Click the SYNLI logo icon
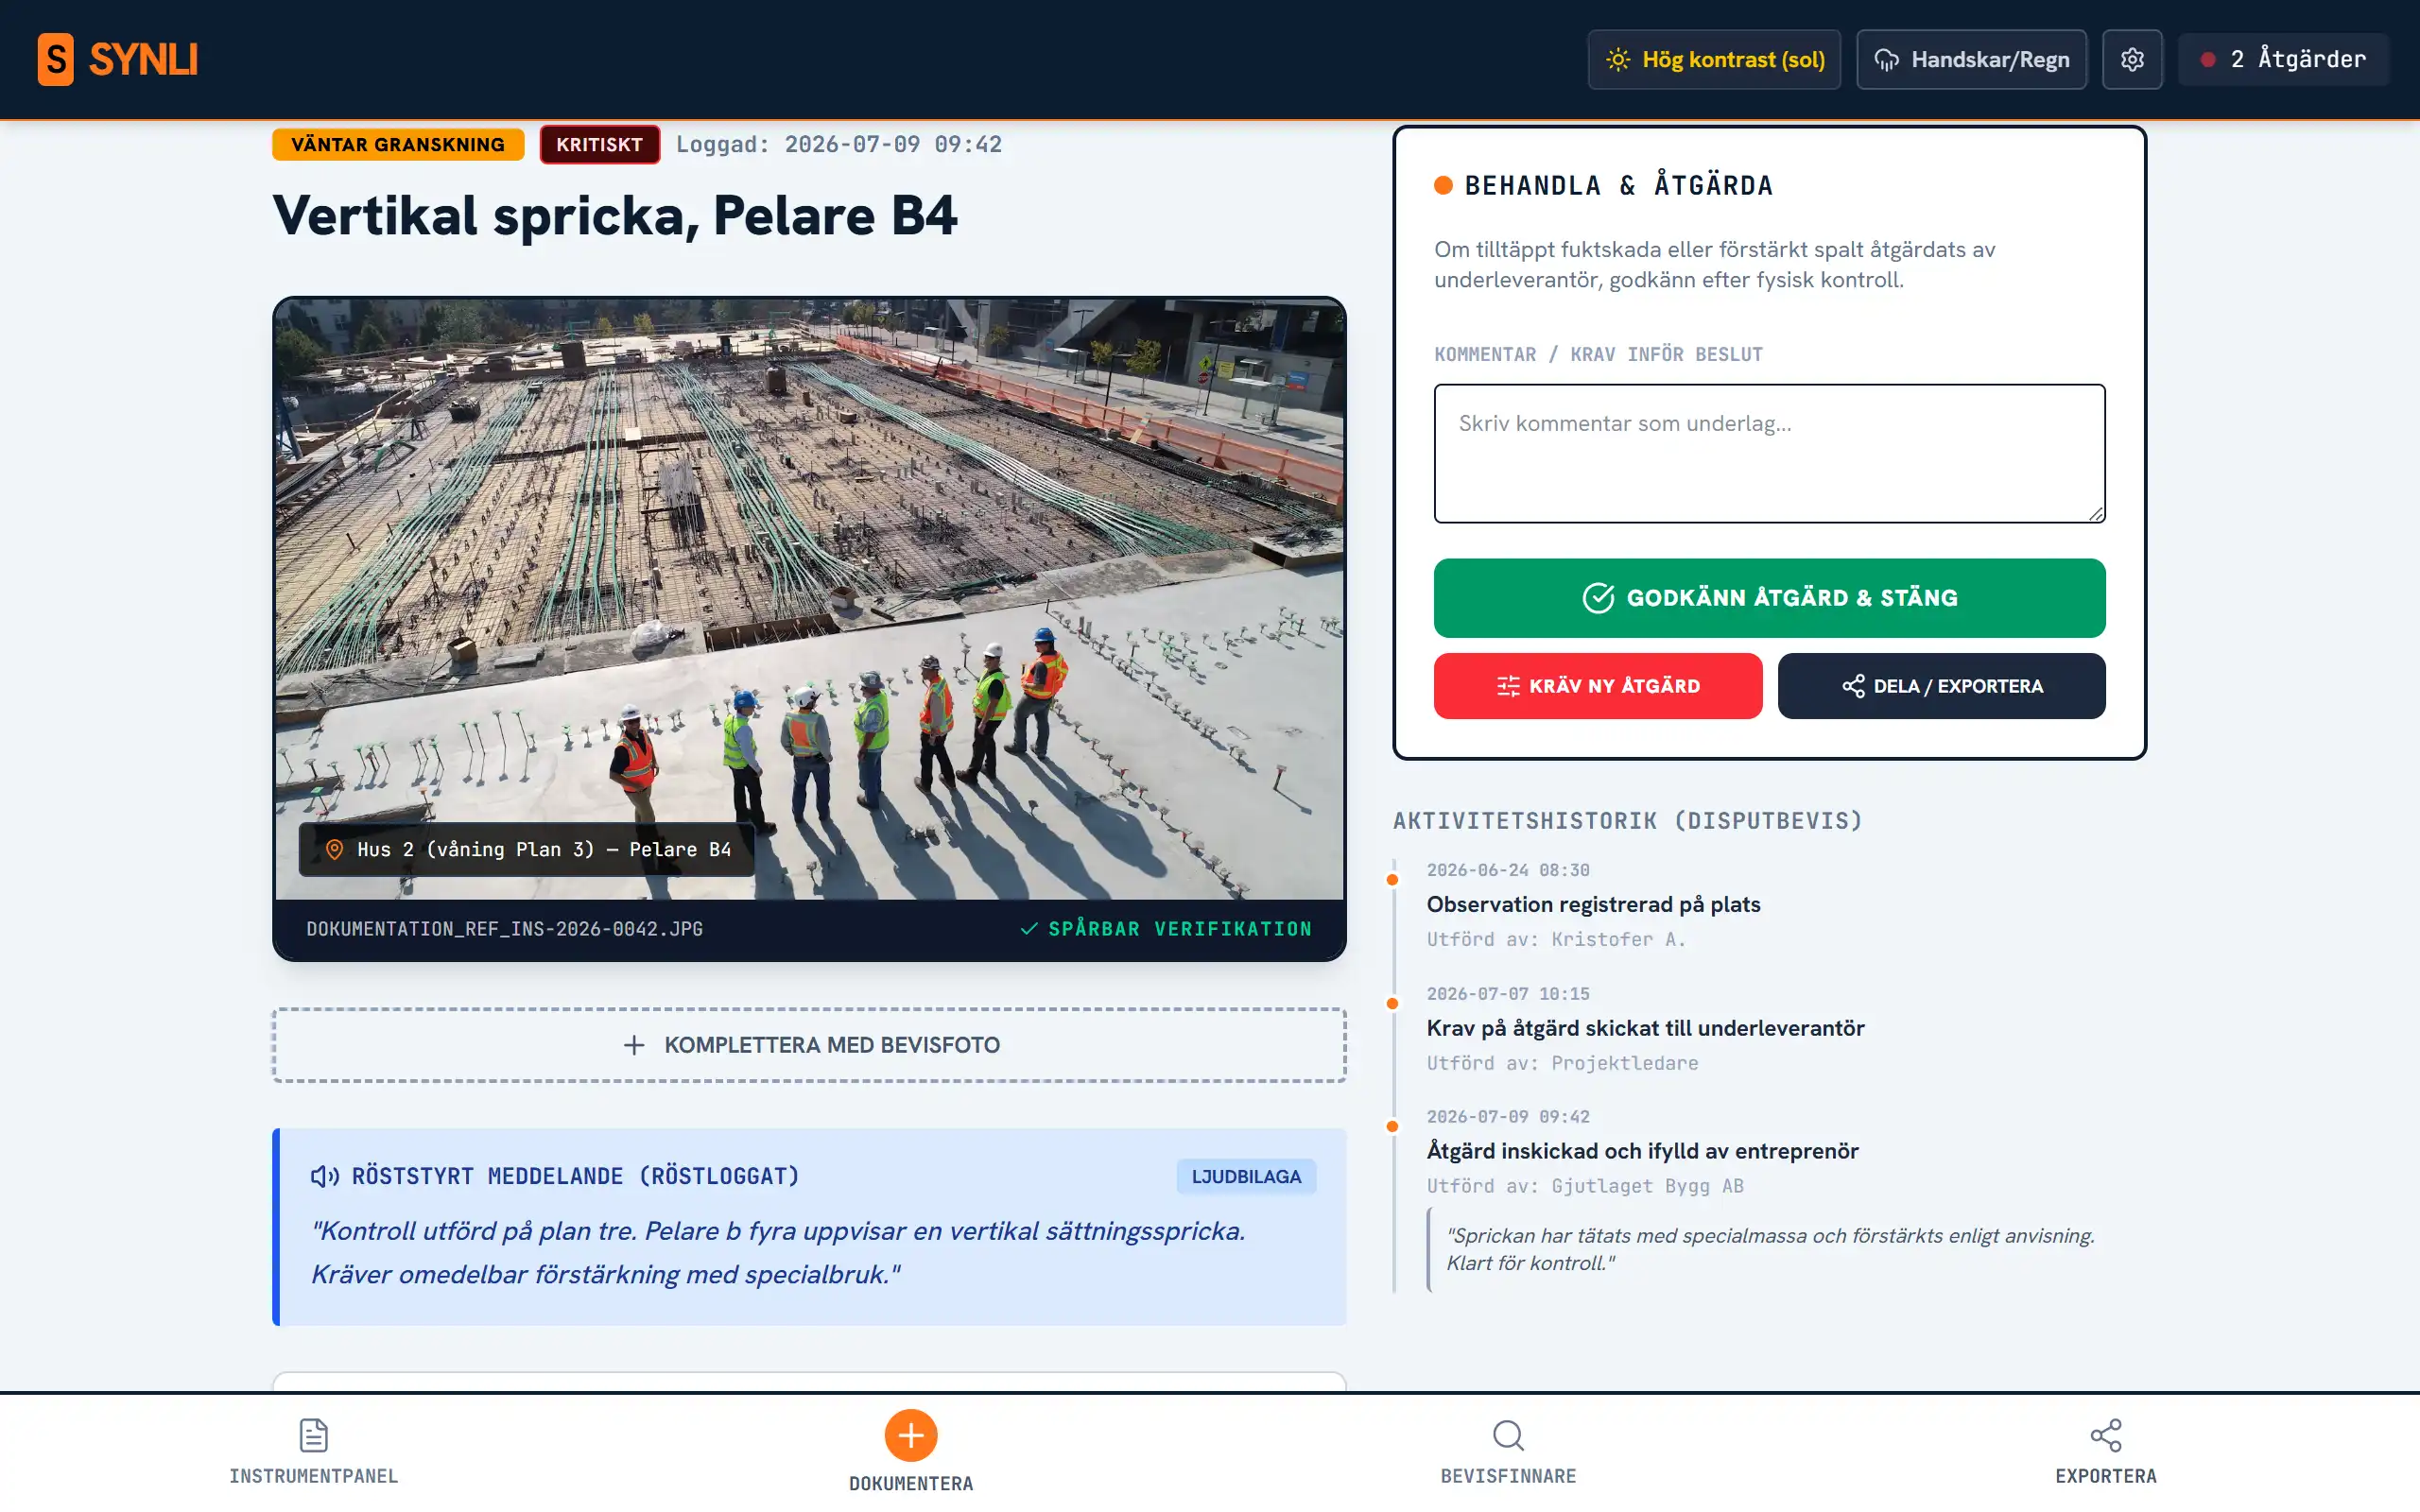 click(55, 59)
